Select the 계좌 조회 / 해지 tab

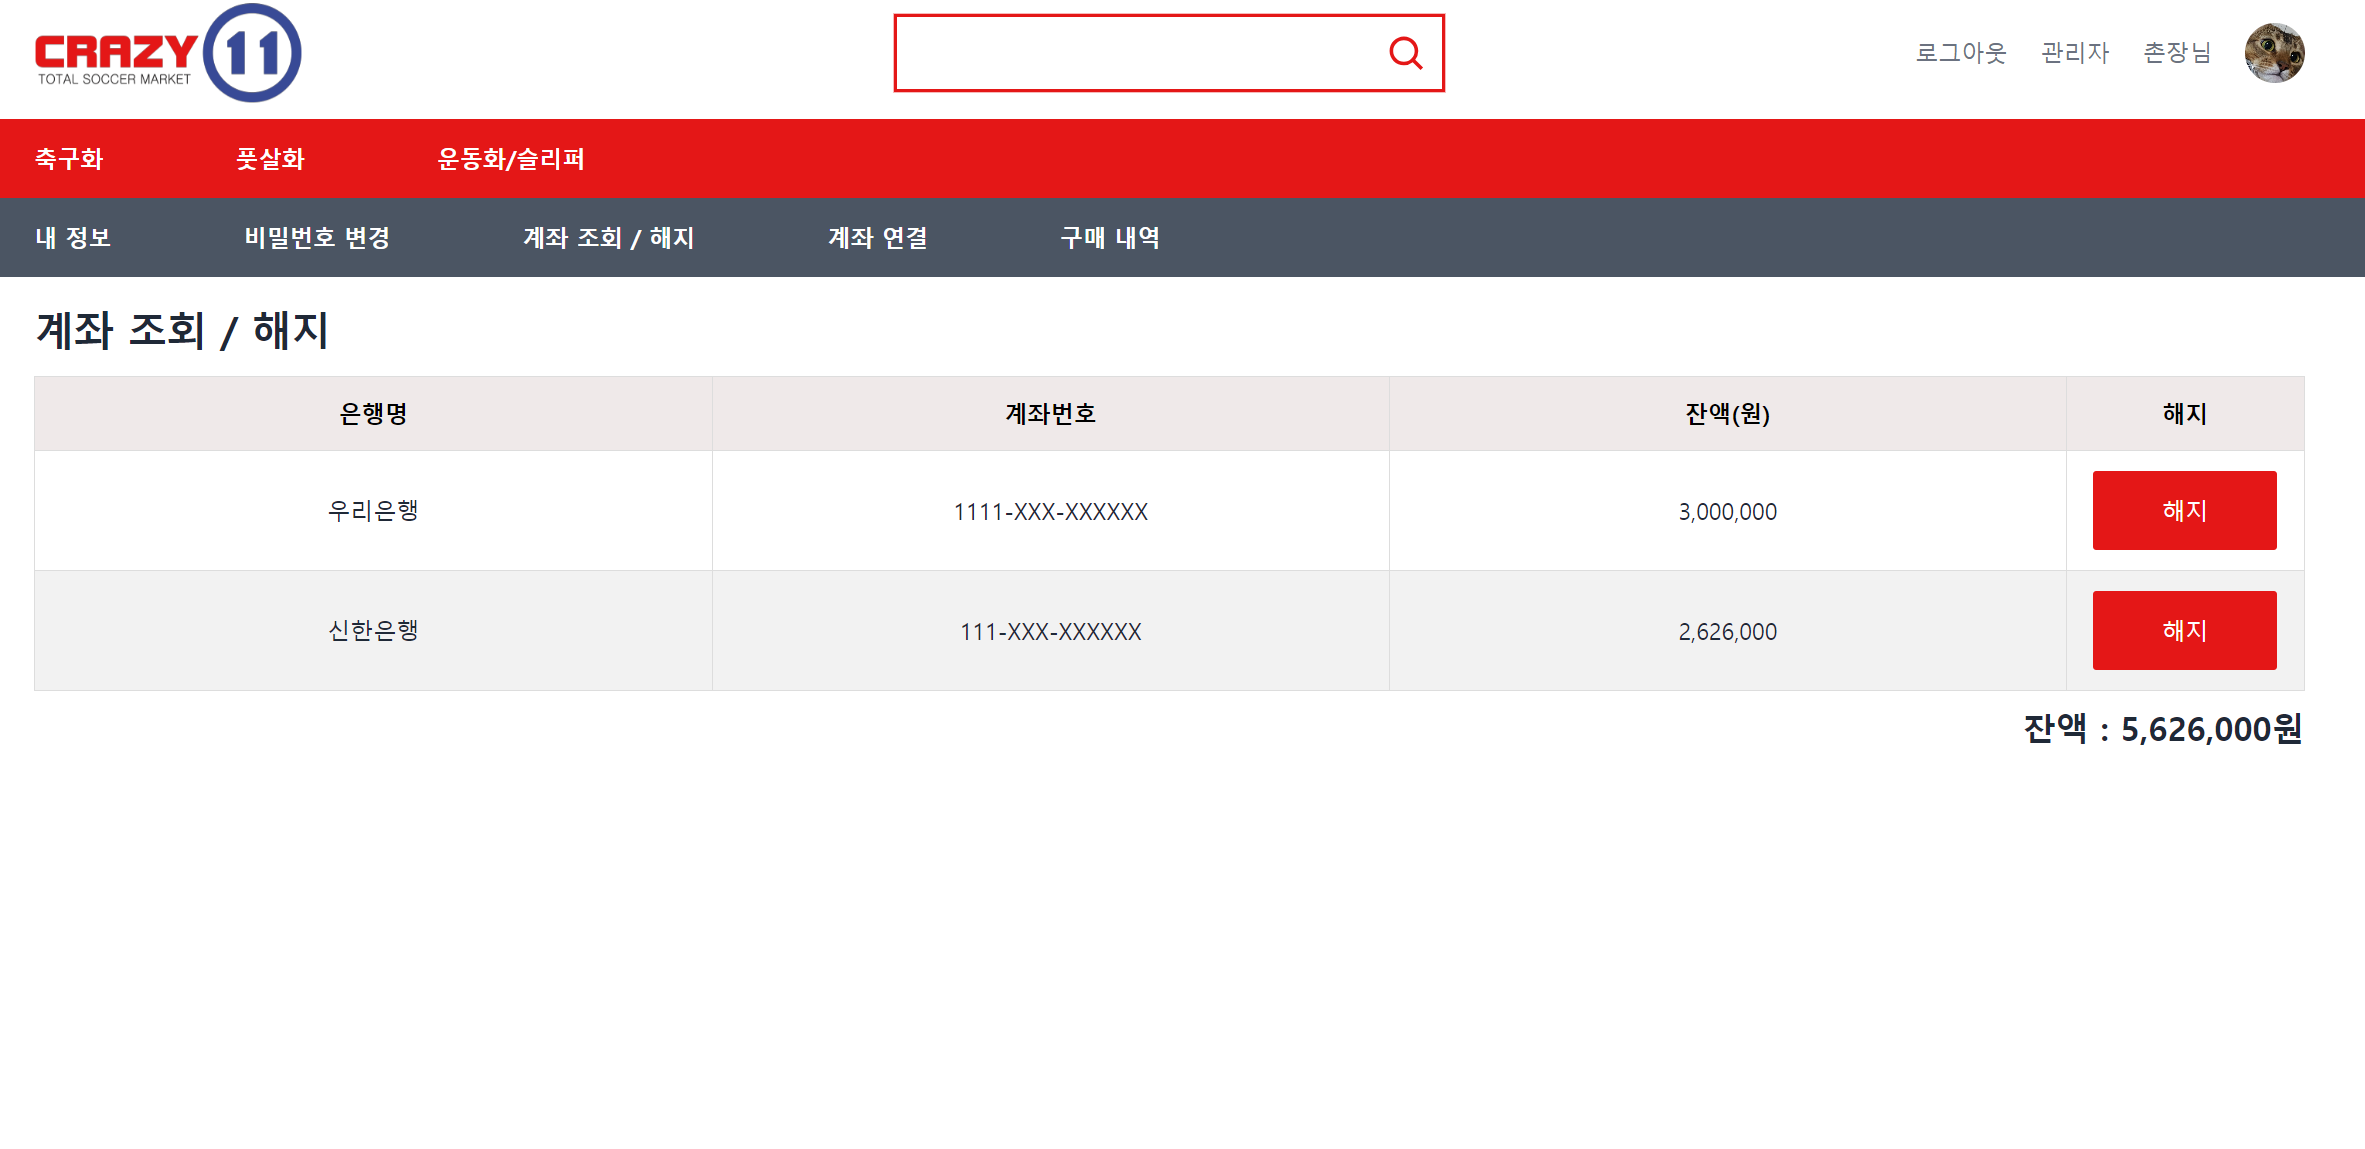[608, 238]
